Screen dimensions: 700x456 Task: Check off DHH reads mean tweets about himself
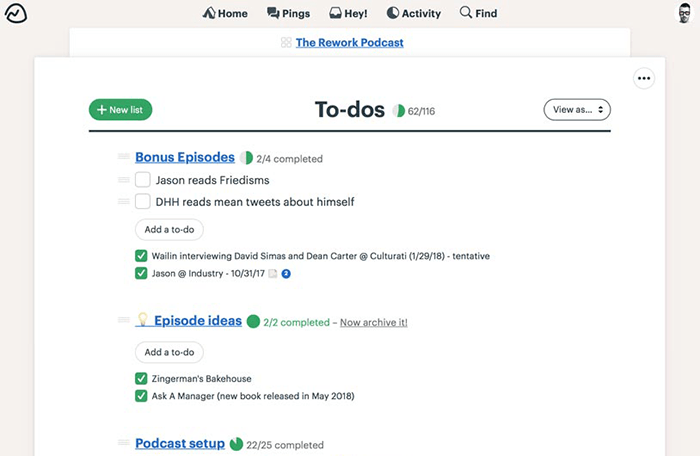[x=143, y=202]
